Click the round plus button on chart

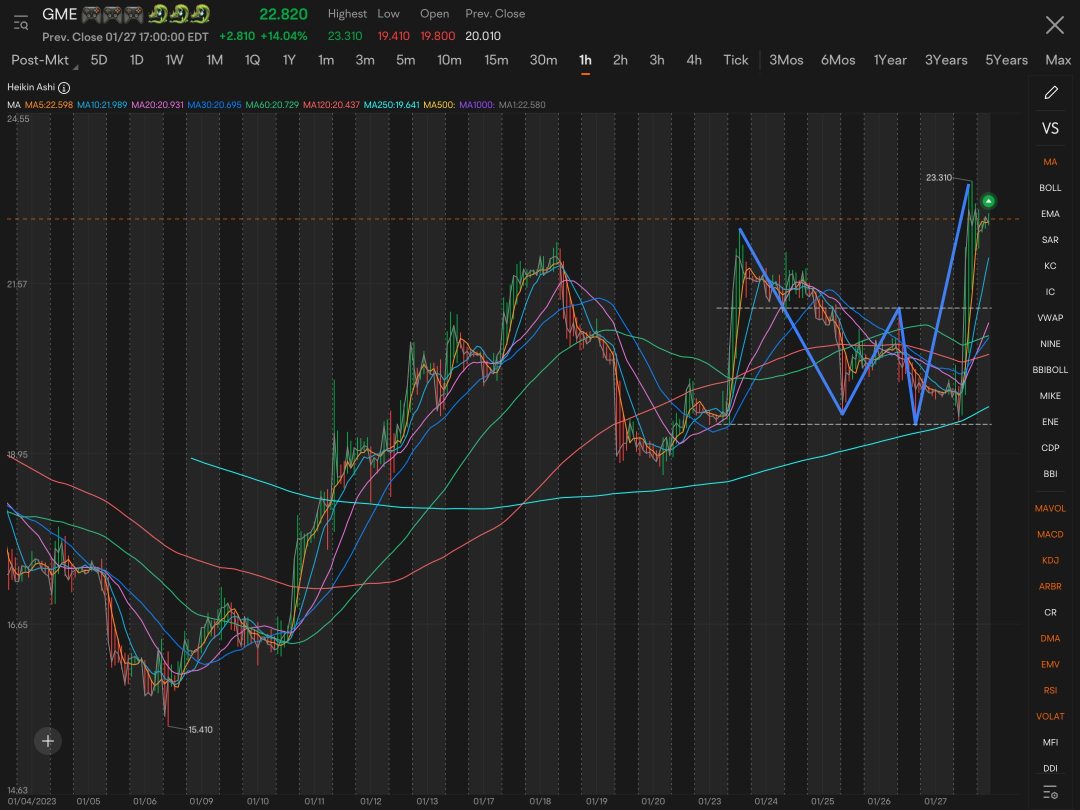(48, 741)
